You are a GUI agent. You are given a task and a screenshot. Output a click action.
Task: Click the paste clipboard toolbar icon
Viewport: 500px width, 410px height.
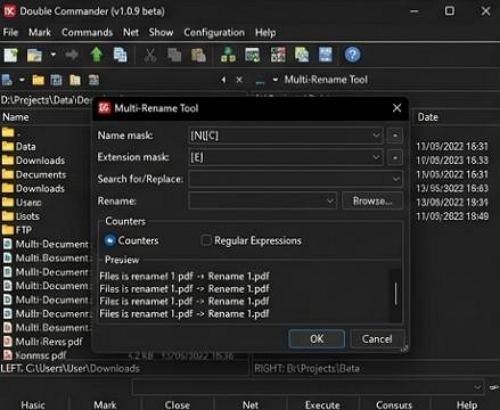click(198, 55)
